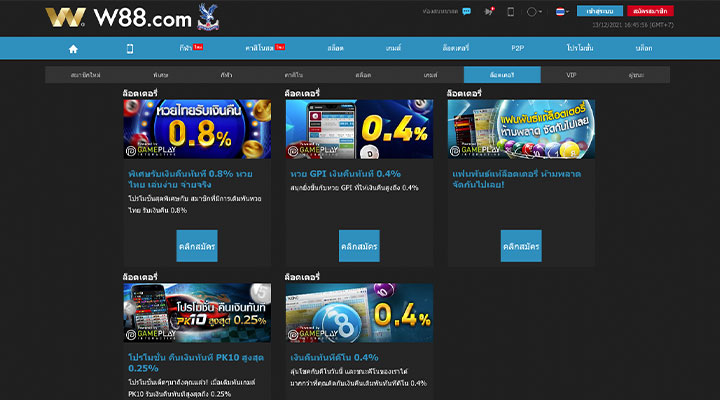This screenshot has height=400, width=720.
Task: Select the VIP promotion tab
Action: click(x=571, y=75)
